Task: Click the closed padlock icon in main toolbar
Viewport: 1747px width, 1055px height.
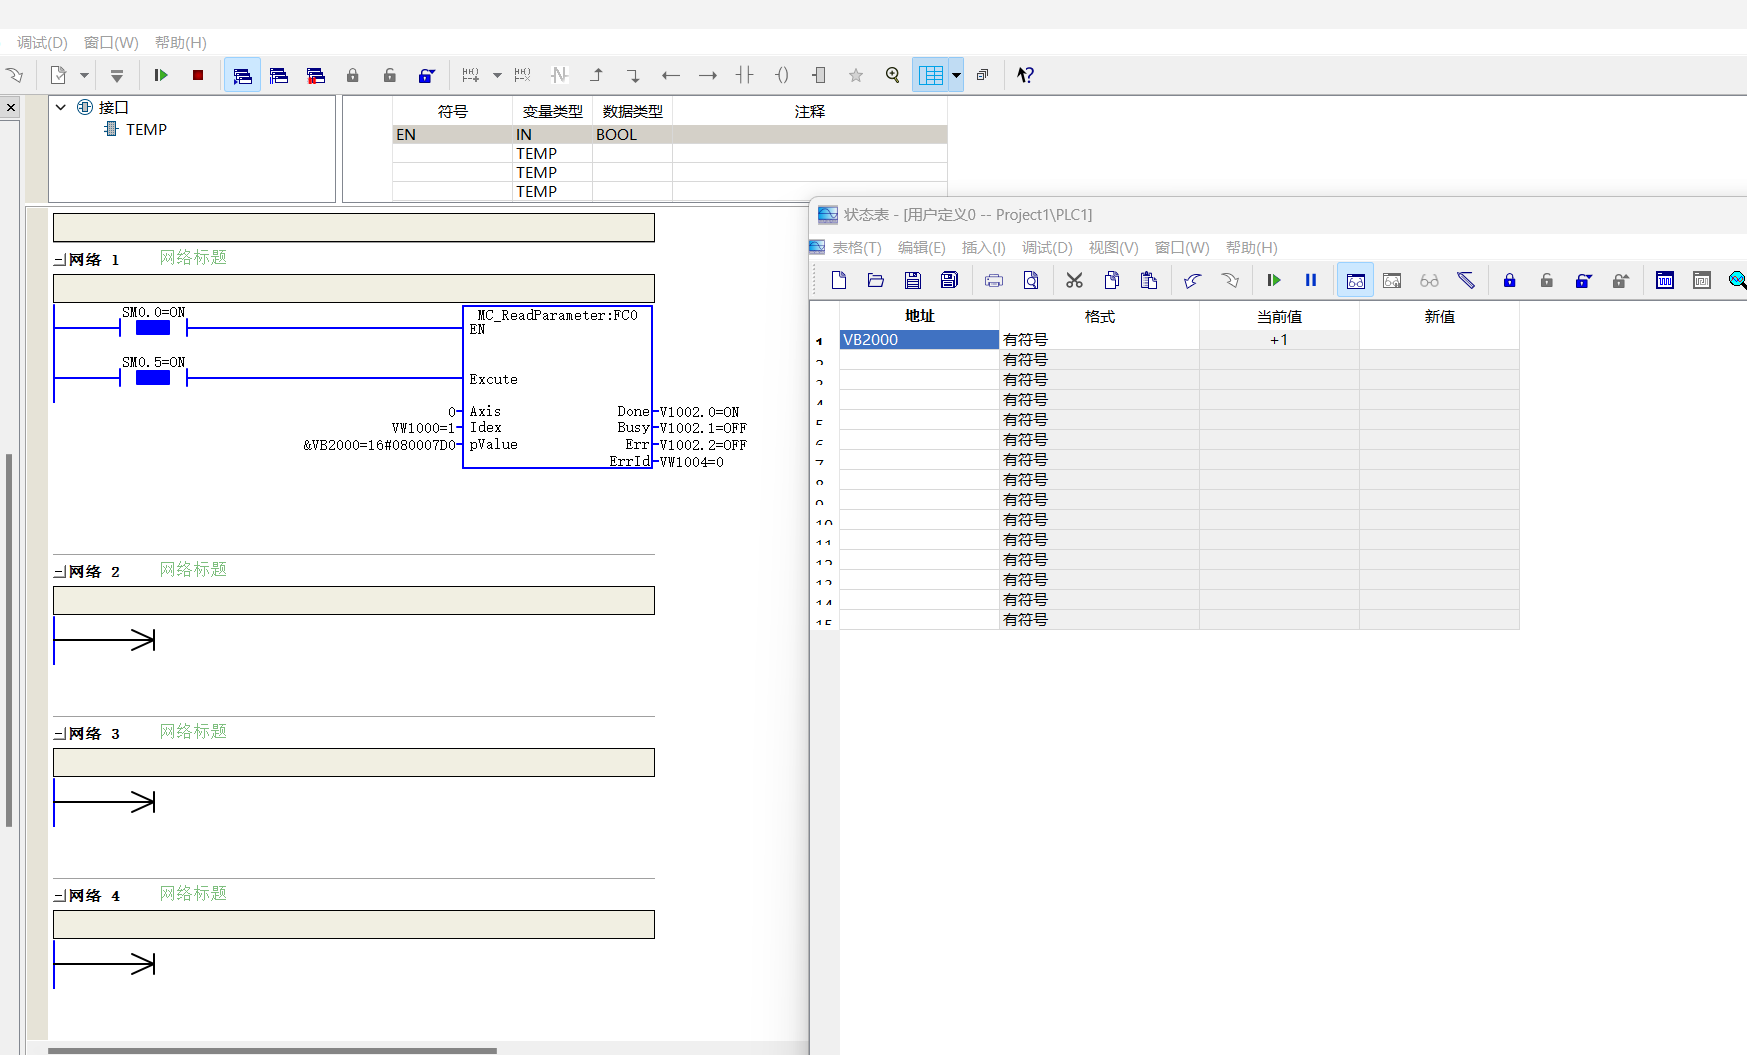Action: pos(352,75)
